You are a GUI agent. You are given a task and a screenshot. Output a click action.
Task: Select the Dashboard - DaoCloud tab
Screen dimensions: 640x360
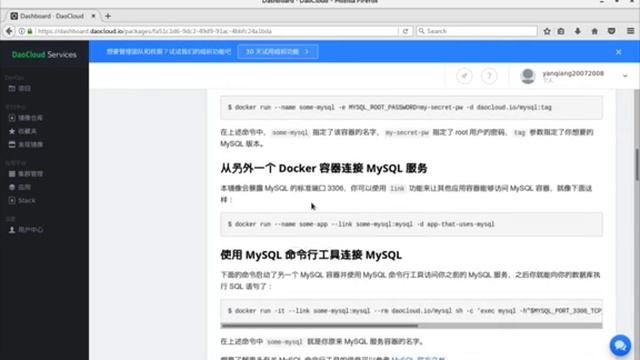point(53,16)
